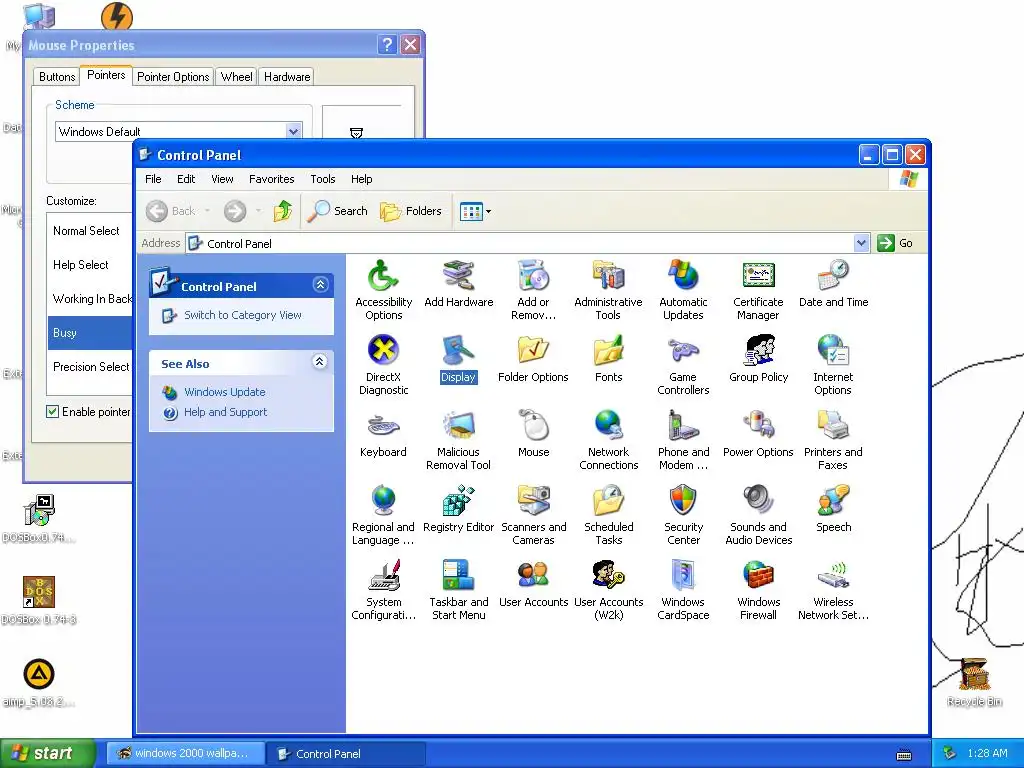Open Add or Remove Programs icon
Viewport: 1024px width, 768px height.
pyautogui.click(x=533, y=290)
